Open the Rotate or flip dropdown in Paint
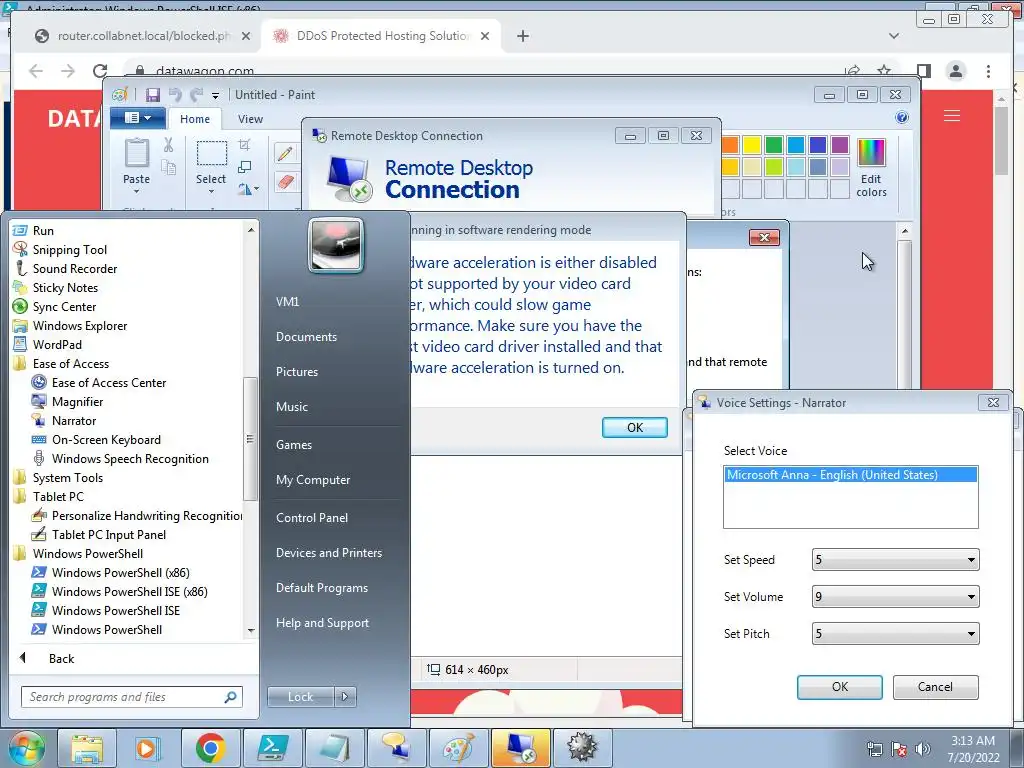 click(x=248, y=189)
